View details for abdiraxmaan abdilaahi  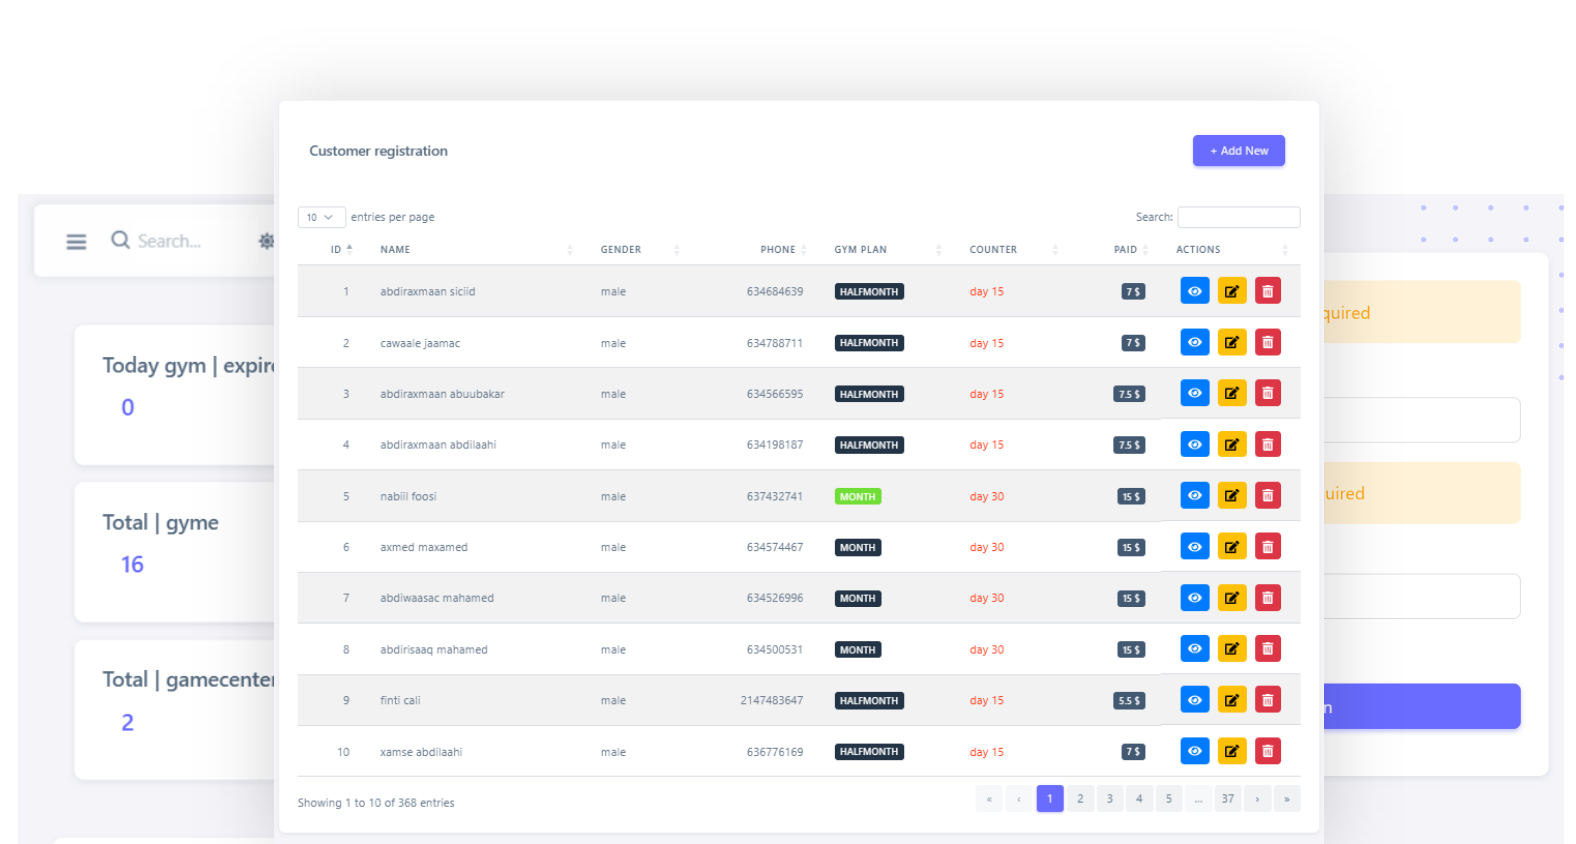1194,444
